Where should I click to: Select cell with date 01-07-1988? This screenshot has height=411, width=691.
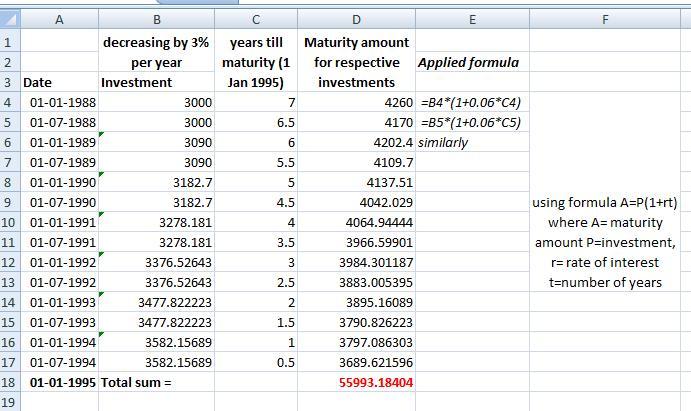(x=59, y=122)
